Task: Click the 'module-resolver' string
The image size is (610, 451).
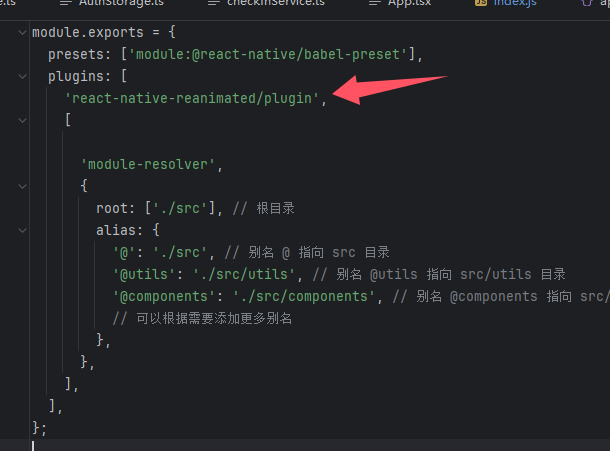Action: (148, 165)
